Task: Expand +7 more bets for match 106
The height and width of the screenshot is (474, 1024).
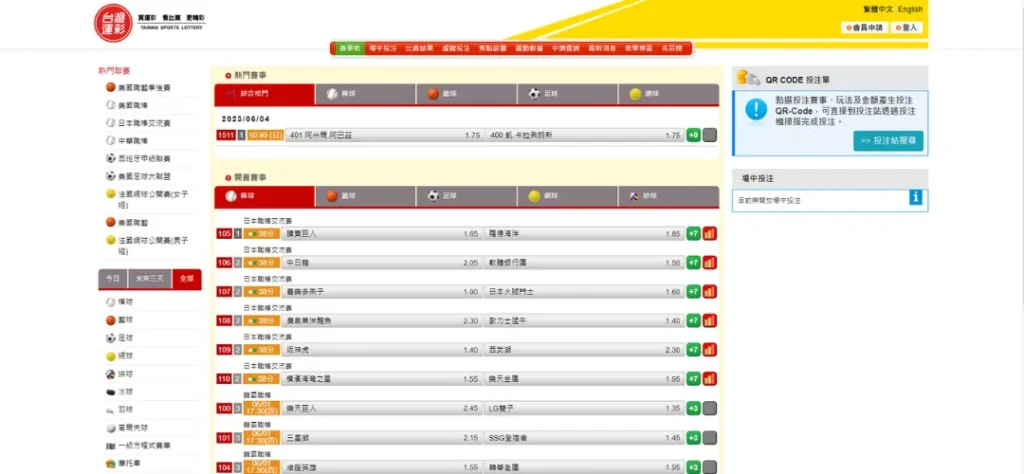Action: pyautogui.click(x=693, y=263)
